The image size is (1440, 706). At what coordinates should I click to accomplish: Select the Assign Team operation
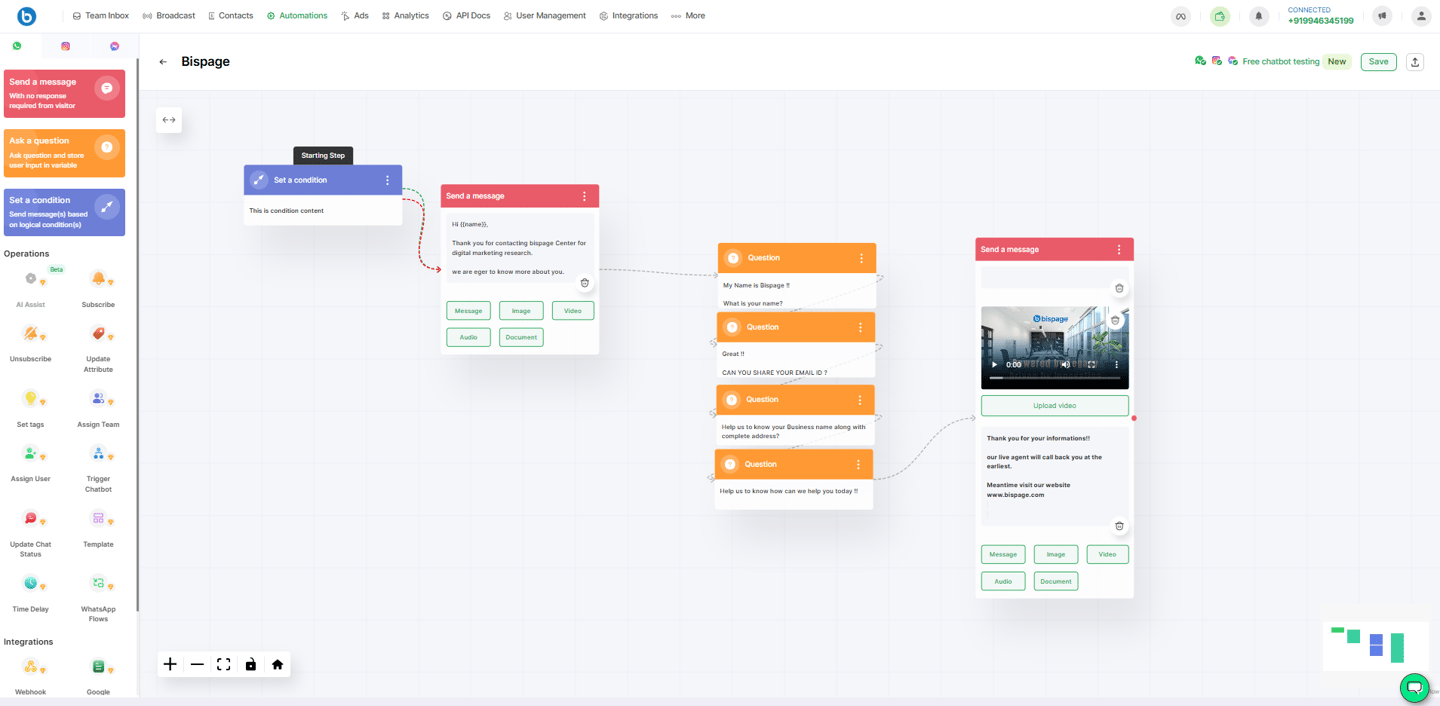98,408
